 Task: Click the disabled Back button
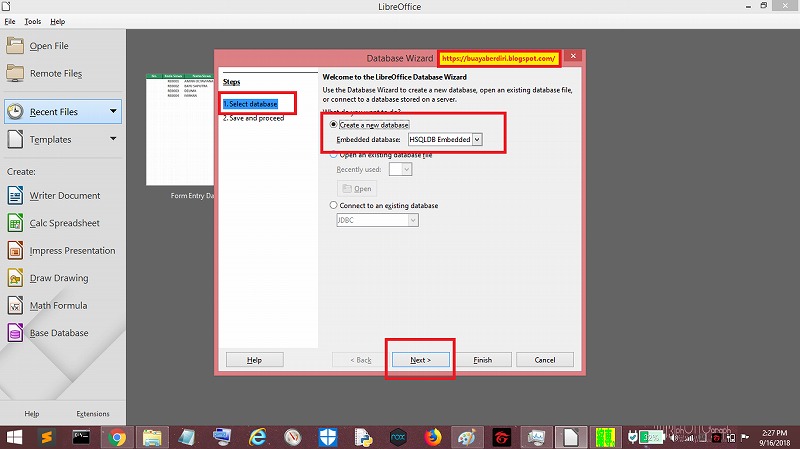point(360,360)
